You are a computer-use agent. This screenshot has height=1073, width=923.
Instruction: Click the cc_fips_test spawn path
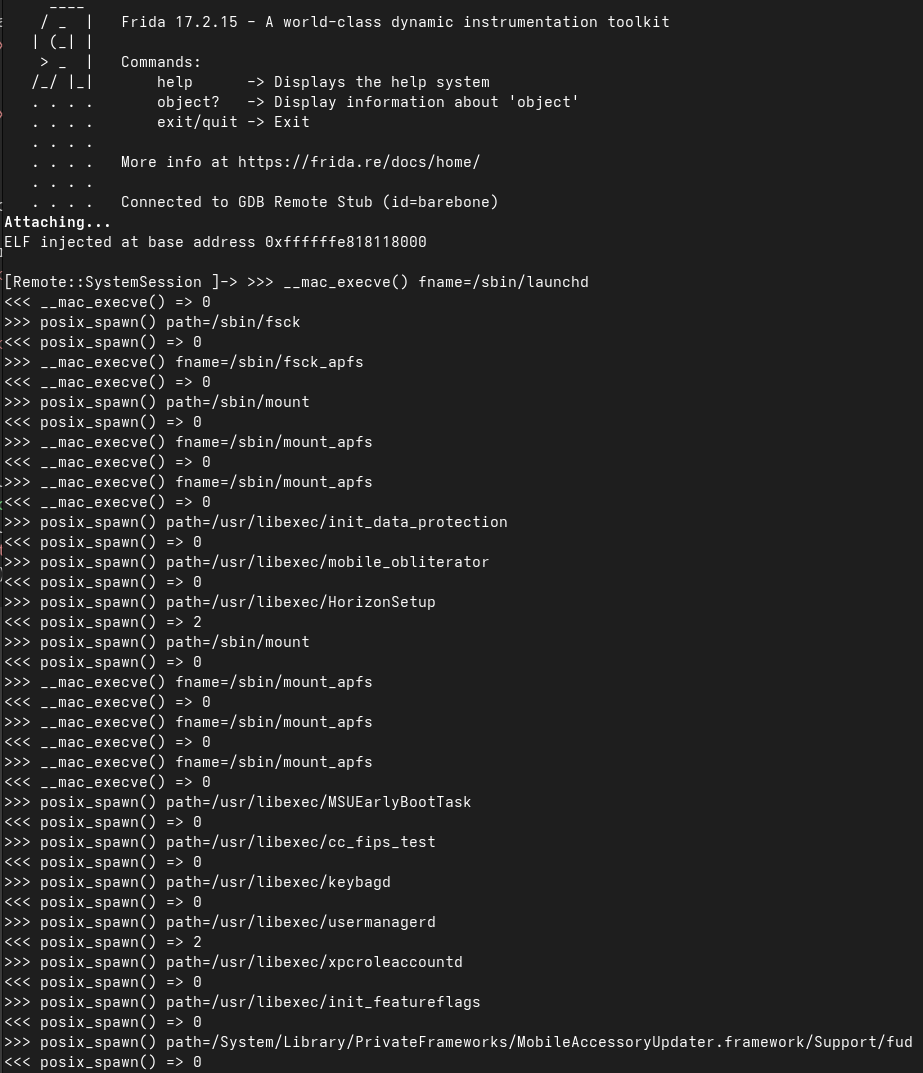(x=300, y=842)
